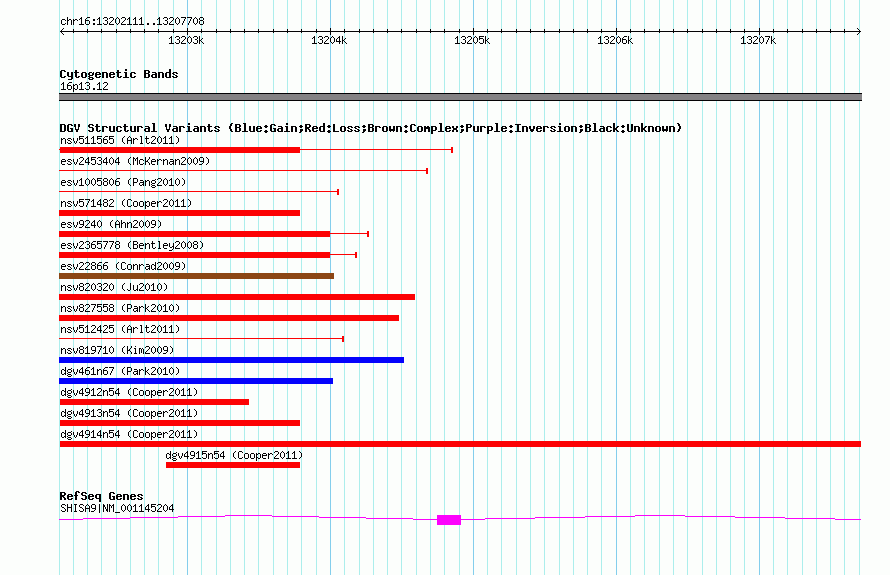Select the dgv4913n54 (Cooper2011) label
This screenshot has height=575, width=890.
pyautogui.click(x=129, y=413)
